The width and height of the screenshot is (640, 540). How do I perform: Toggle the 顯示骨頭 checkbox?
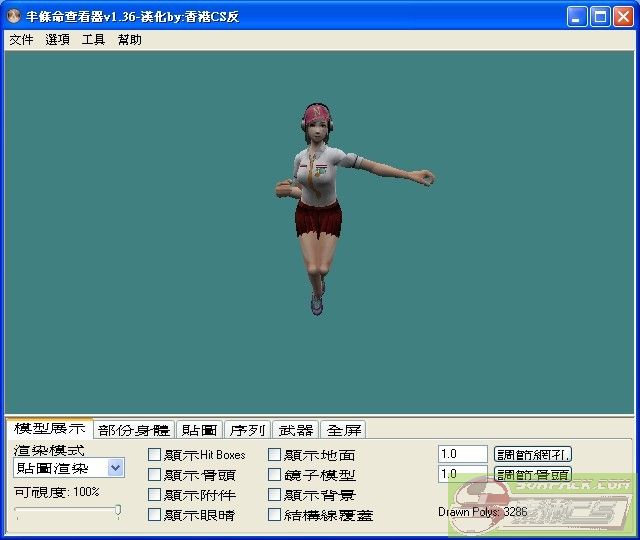click(154, 475)
